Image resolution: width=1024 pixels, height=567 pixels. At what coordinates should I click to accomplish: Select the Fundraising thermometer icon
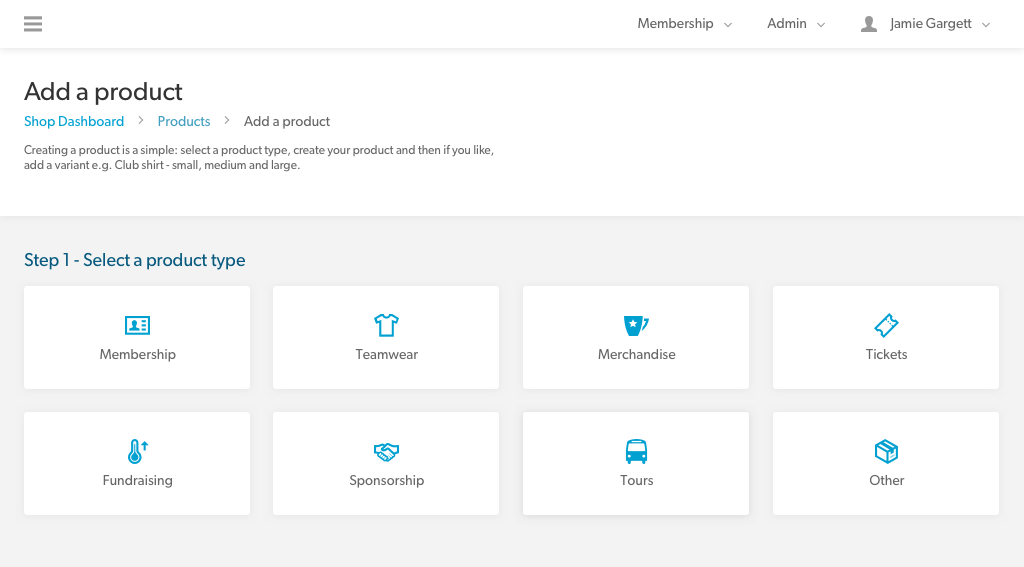(137, 451)
